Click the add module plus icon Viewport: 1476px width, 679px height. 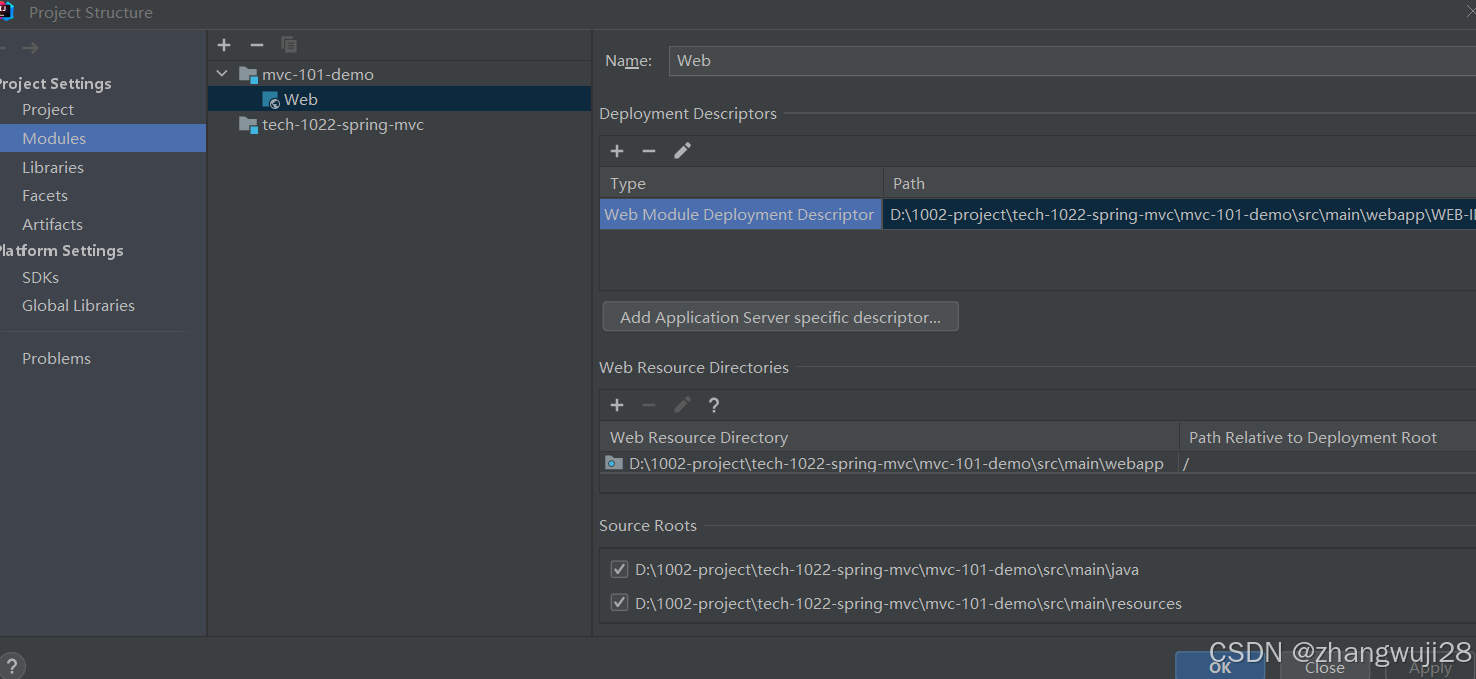point(224,45)
